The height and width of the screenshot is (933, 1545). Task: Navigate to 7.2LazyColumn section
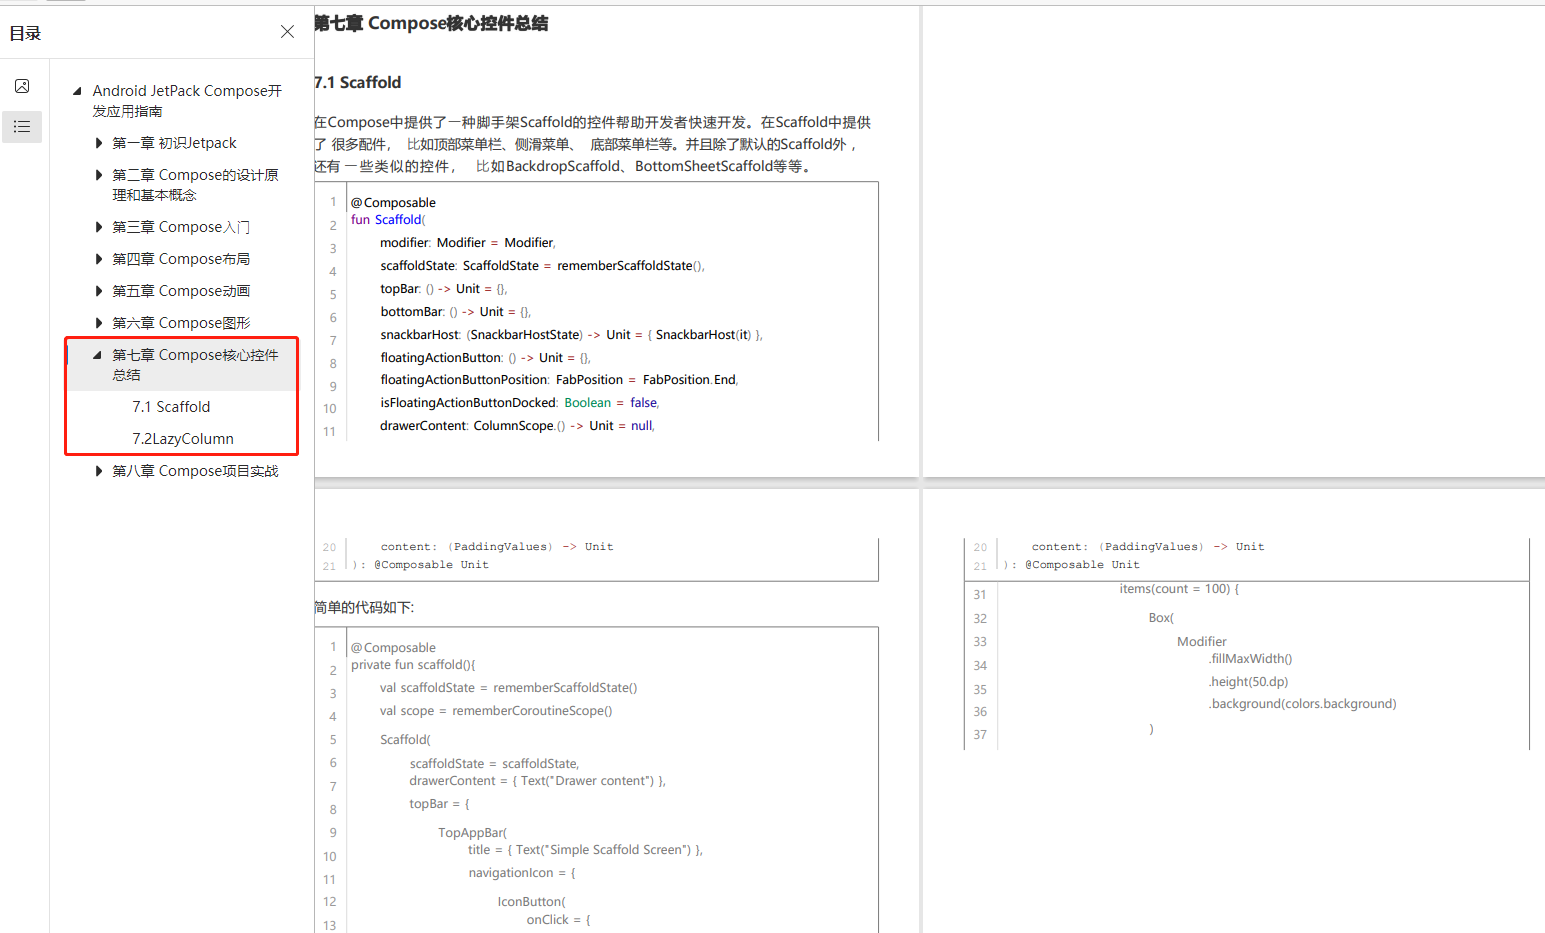183,439
